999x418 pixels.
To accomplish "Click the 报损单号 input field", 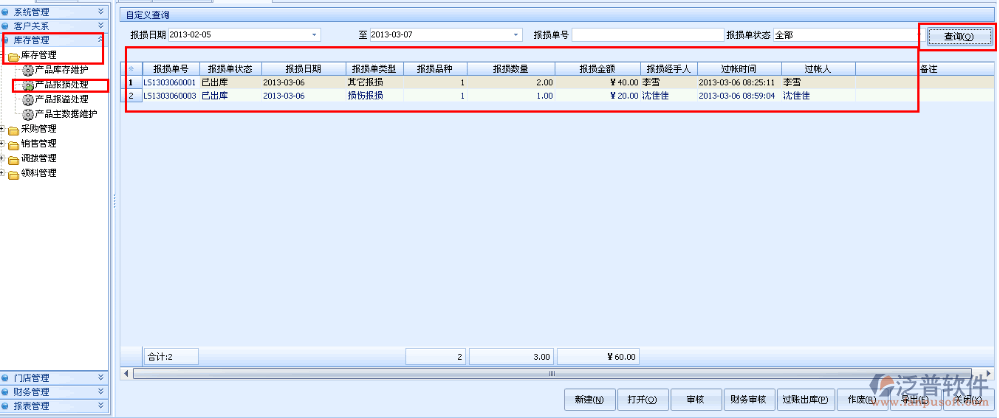I will [646, 35].
